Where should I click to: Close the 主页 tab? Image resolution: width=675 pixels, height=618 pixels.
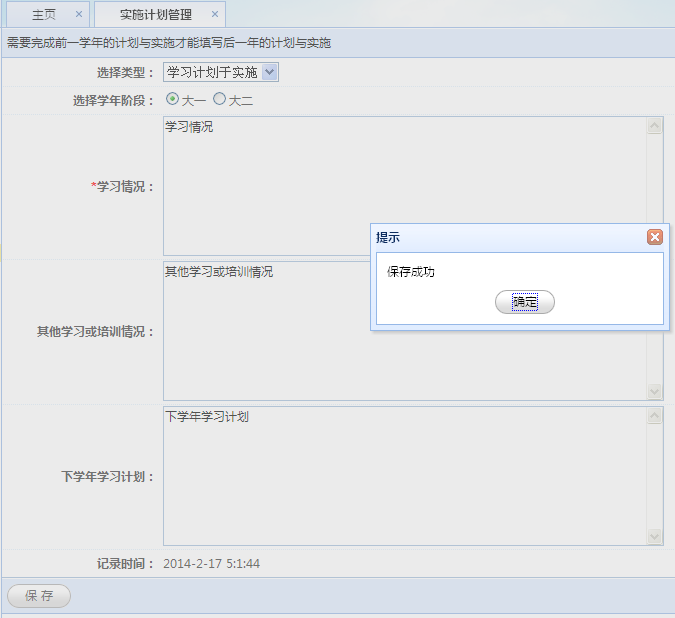[79, 14]
